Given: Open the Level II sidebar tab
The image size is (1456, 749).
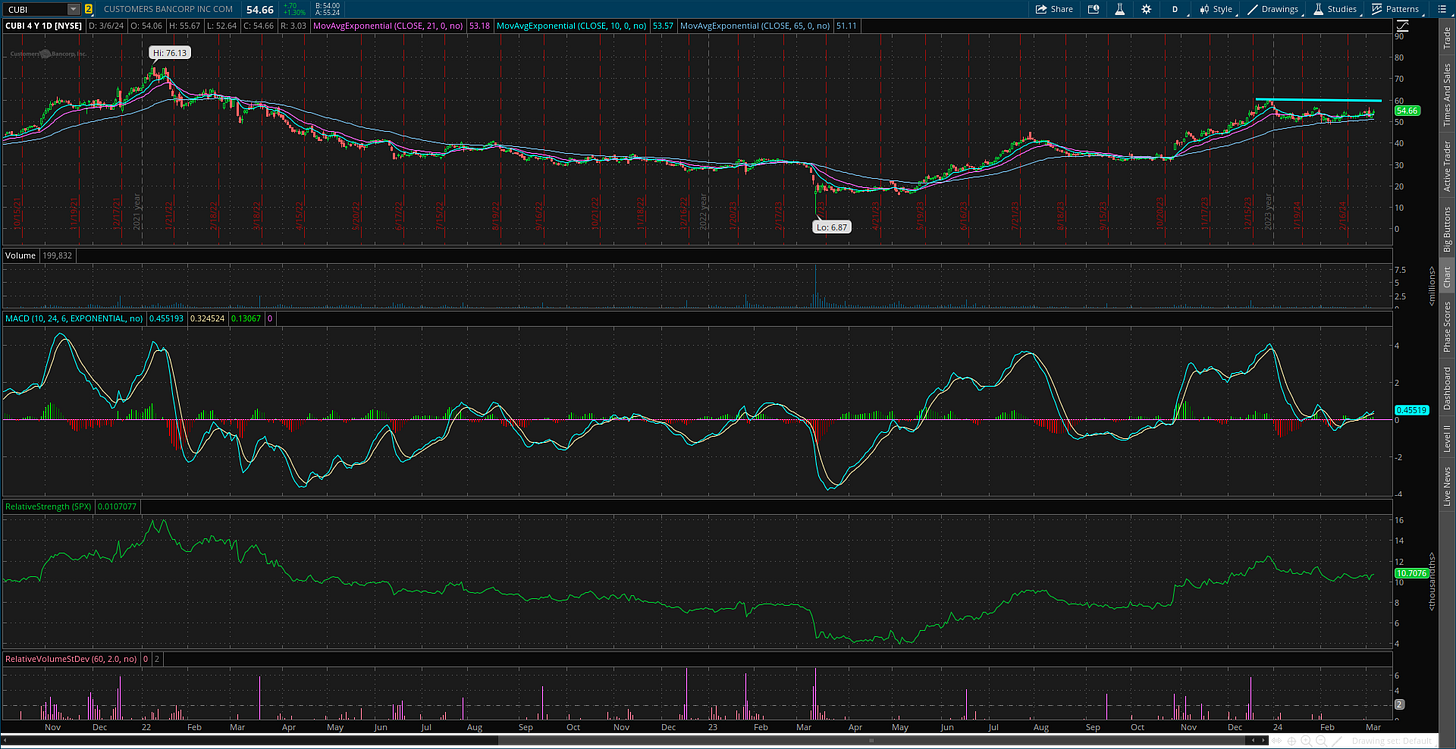Looking at the screenshot, I should (x=1446, y=439).
